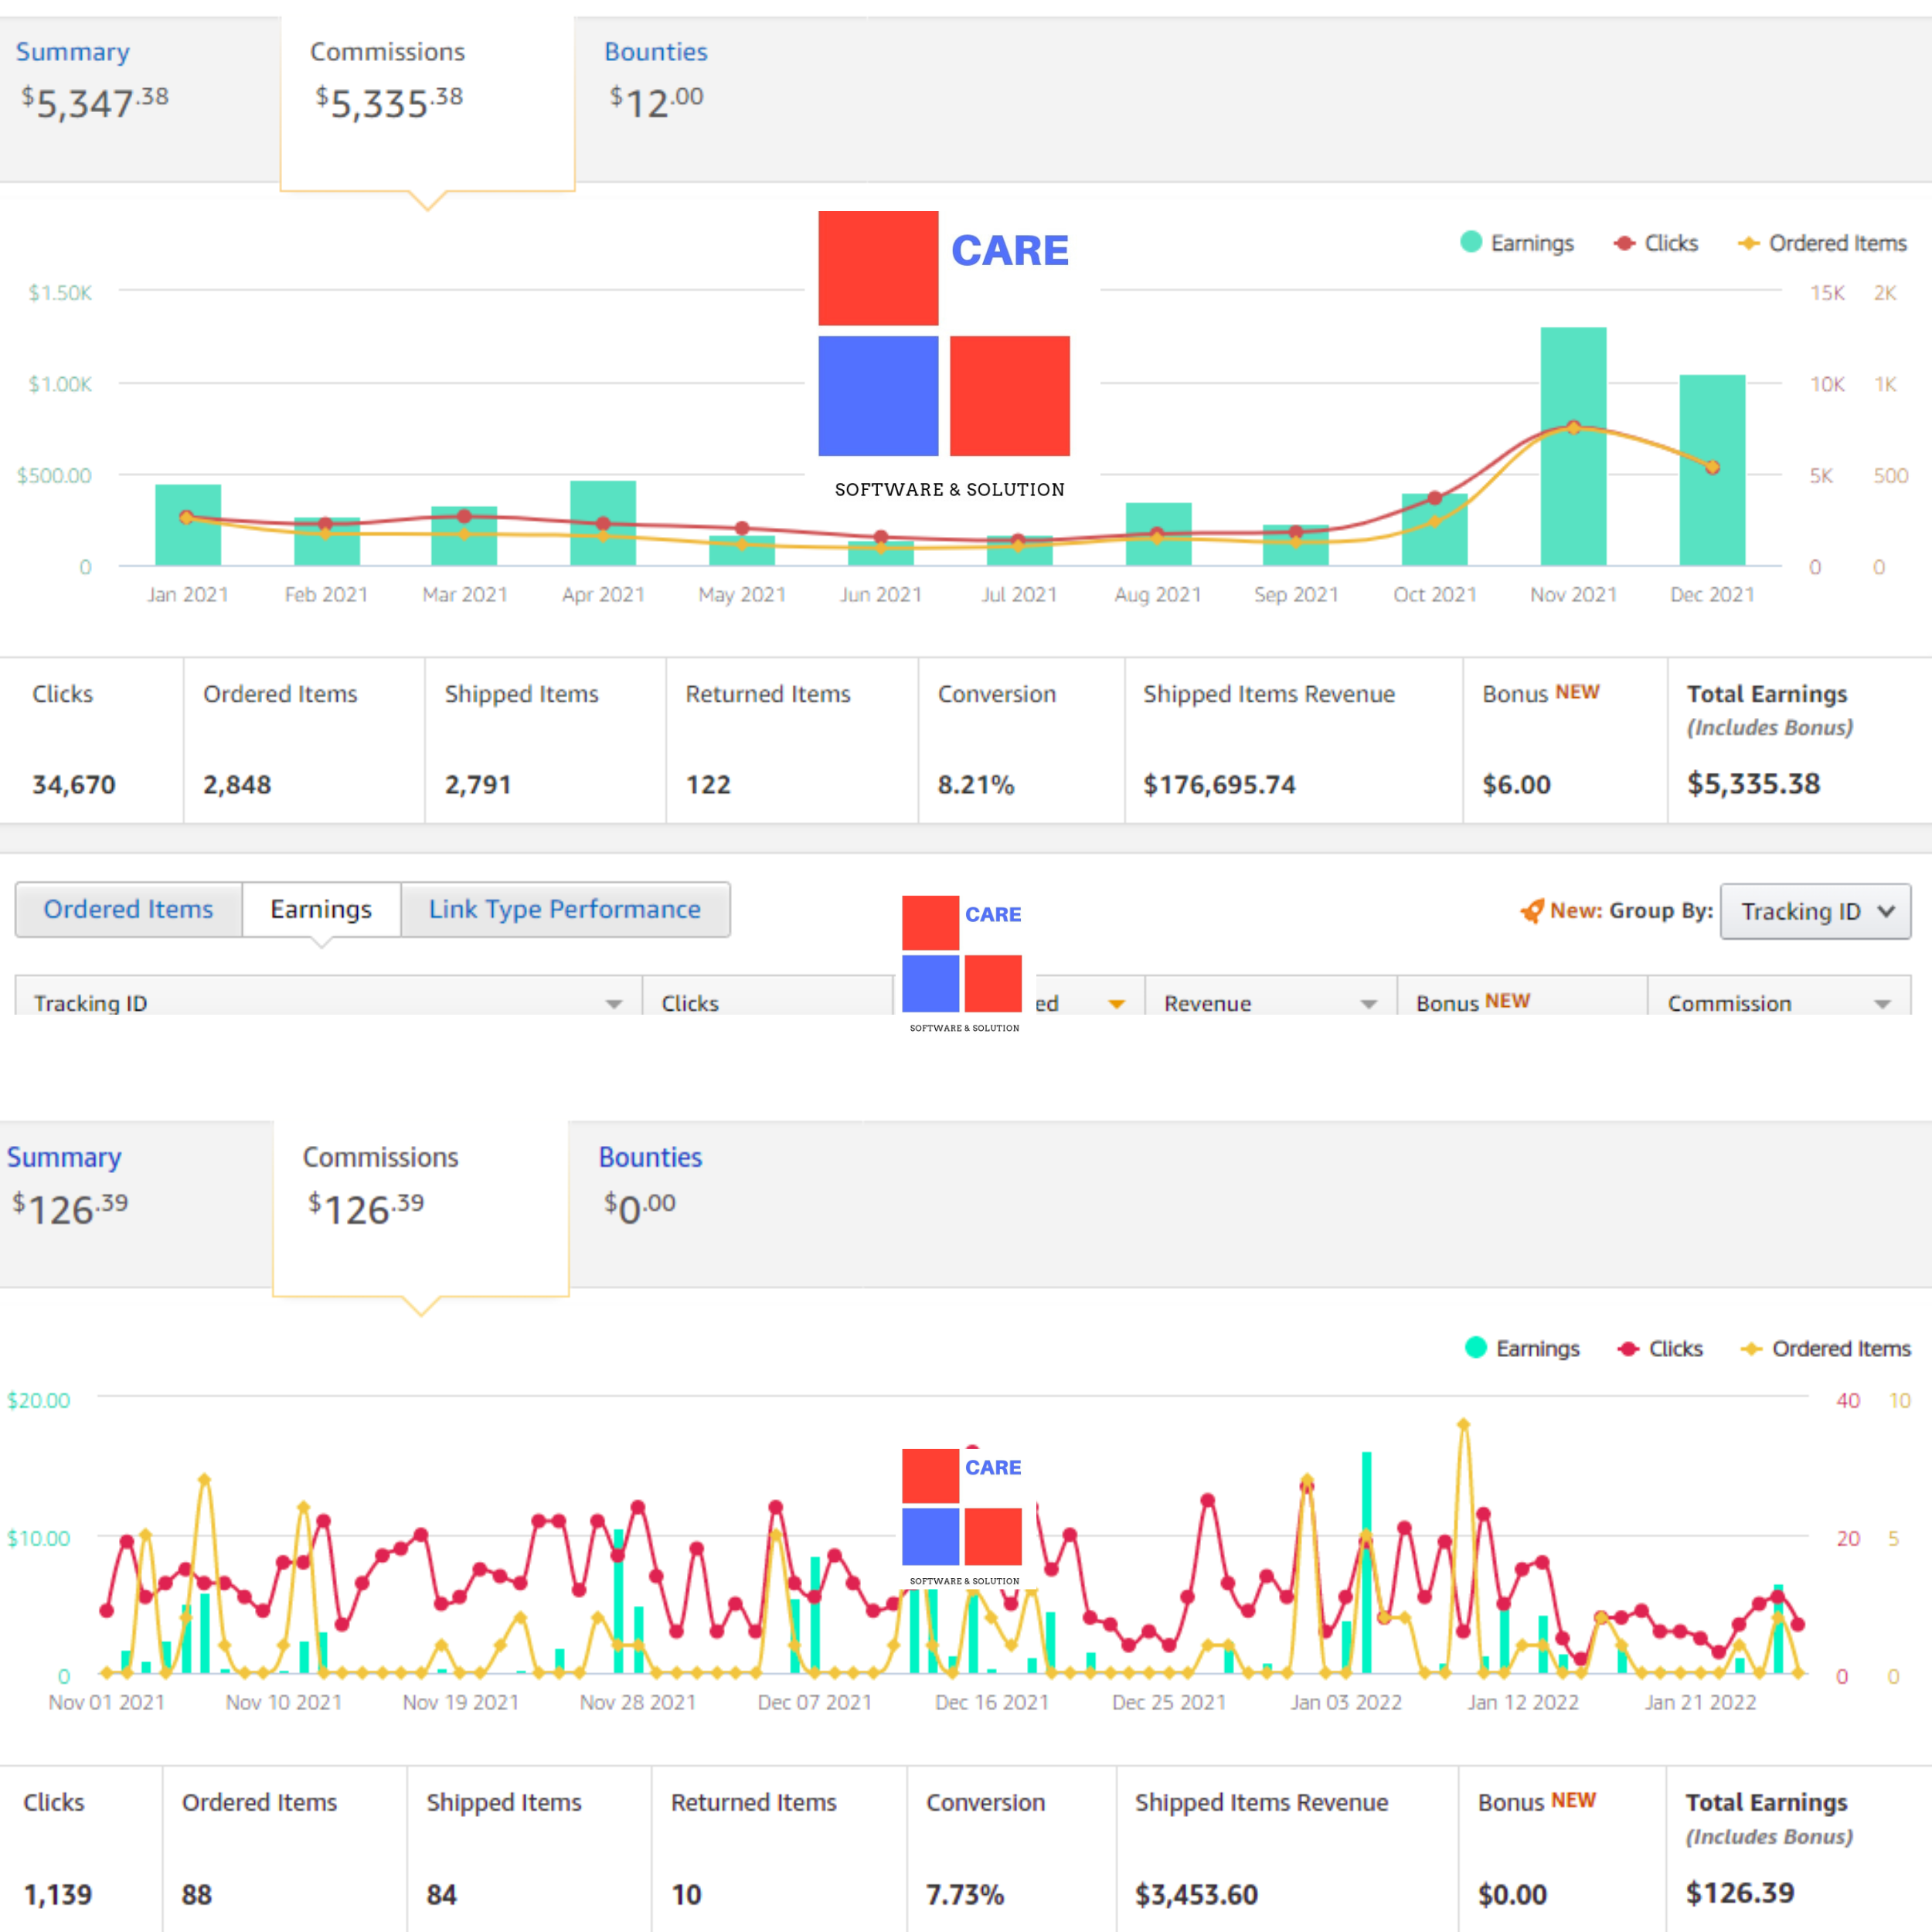Click the 10 Returned Items total
1932x1932 pixels.
point(686,1895)
